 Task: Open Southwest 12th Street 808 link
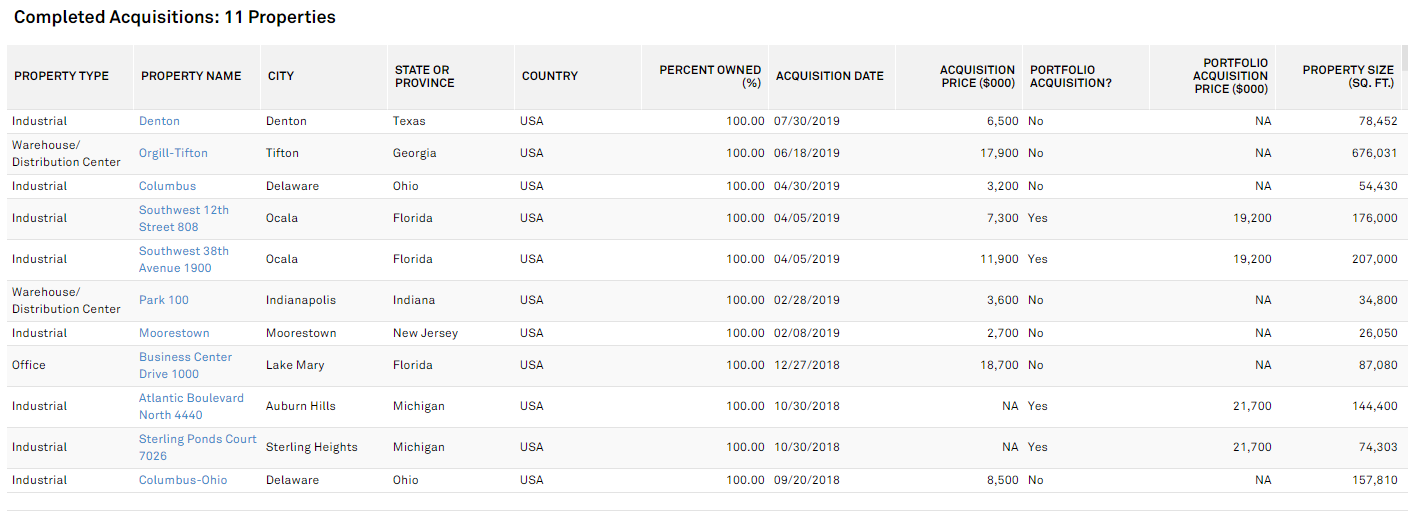(183, 218)
